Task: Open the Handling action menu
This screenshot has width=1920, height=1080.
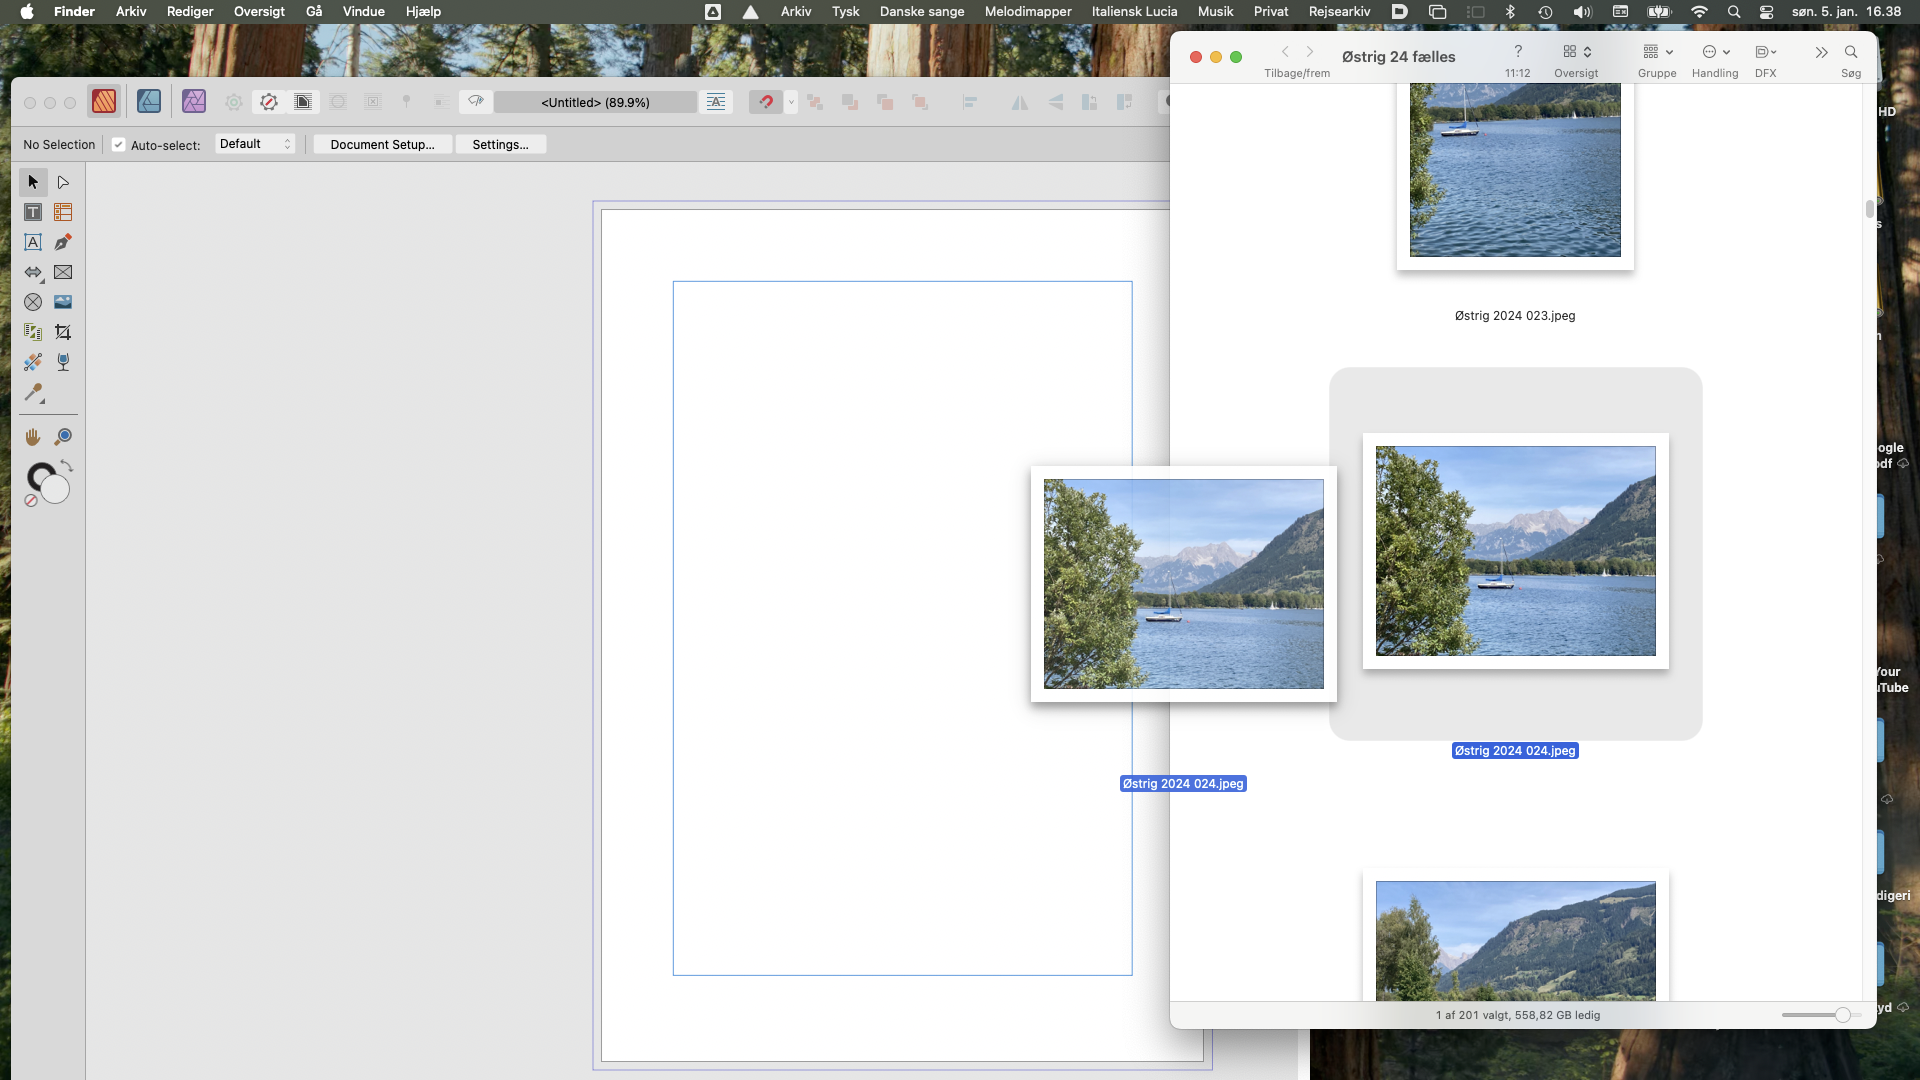Action: click(1715, 52)
